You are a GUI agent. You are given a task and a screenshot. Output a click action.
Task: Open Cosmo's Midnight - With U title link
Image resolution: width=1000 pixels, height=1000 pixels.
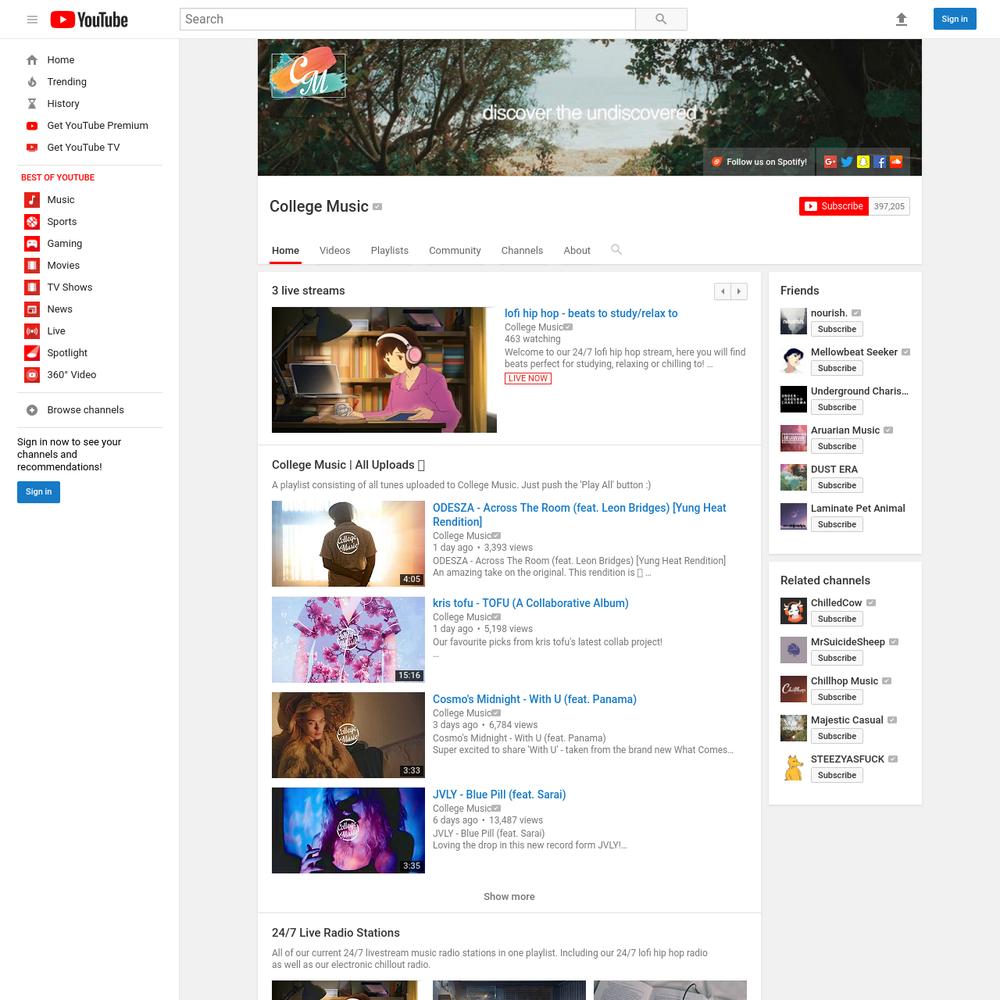click(534, 699)
